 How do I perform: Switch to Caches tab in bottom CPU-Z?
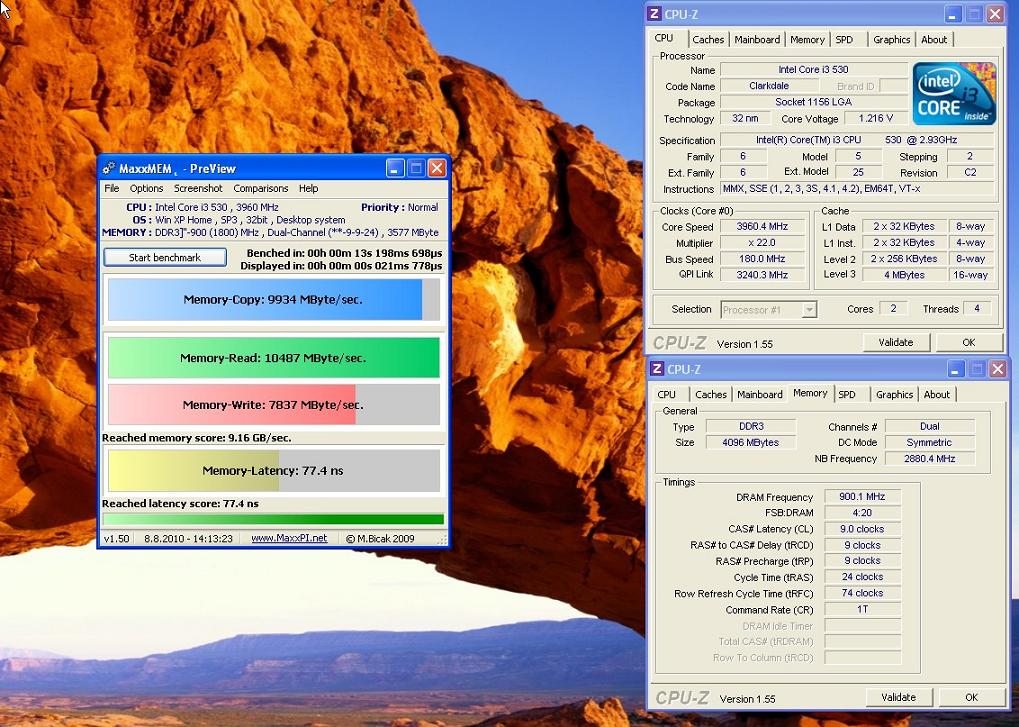coord(711,394)
